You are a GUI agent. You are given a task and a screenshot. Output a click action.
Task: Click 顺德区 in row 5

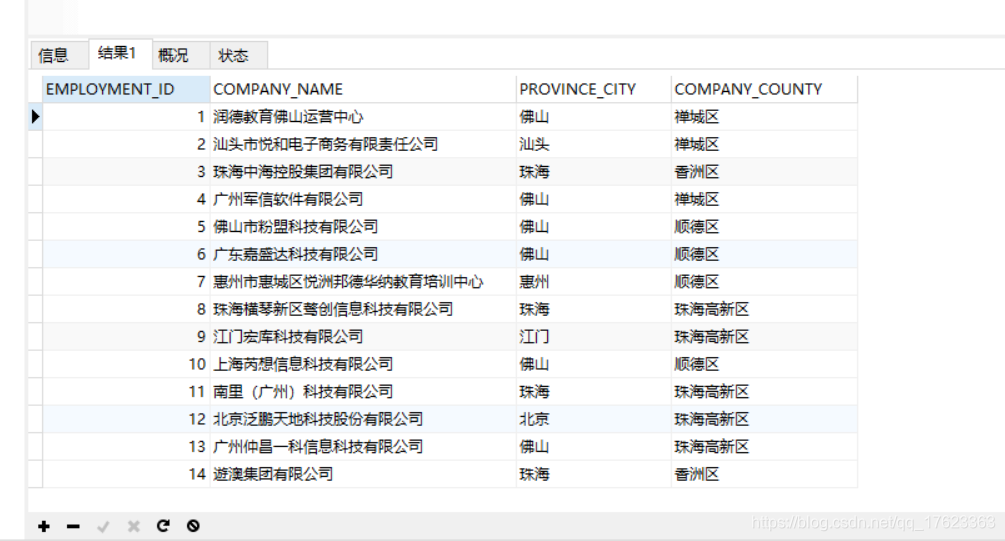764,227
